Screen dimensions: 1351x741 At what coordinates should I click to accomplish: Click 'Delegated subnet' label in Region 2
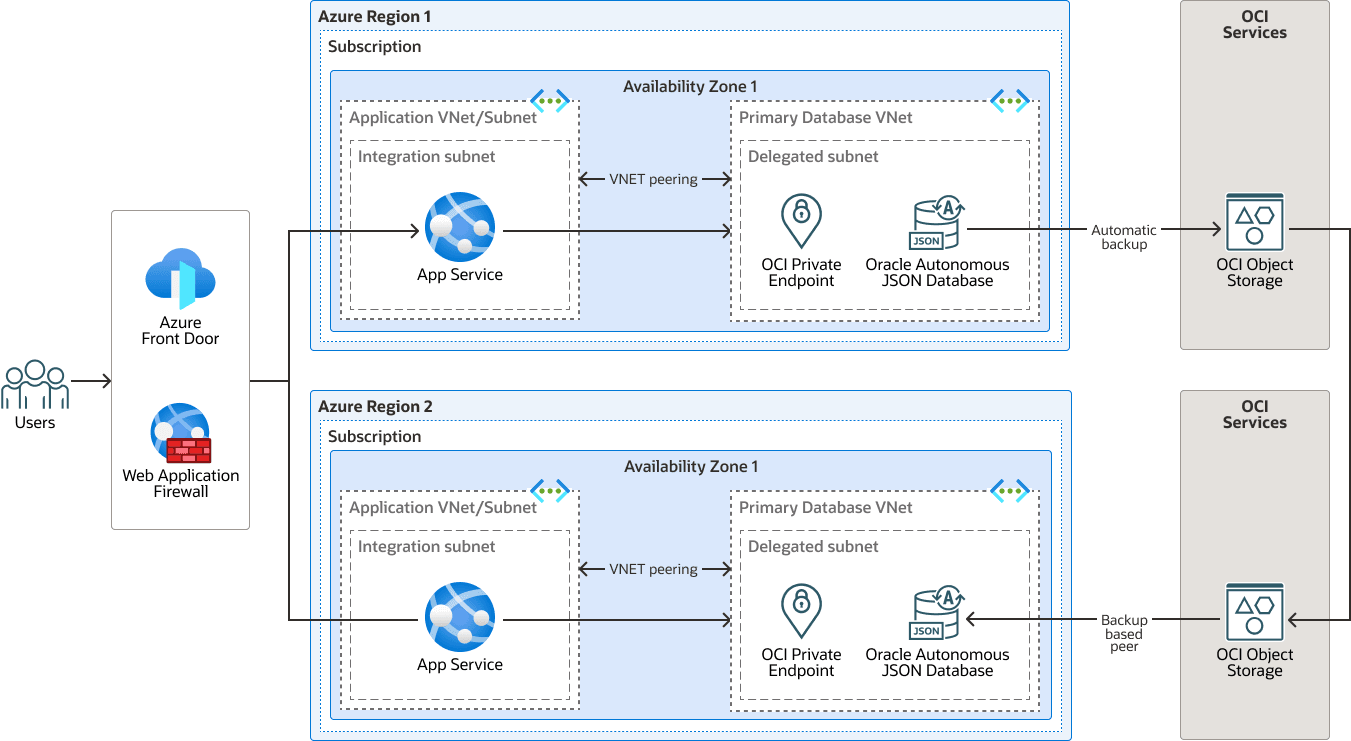[813, 547]
